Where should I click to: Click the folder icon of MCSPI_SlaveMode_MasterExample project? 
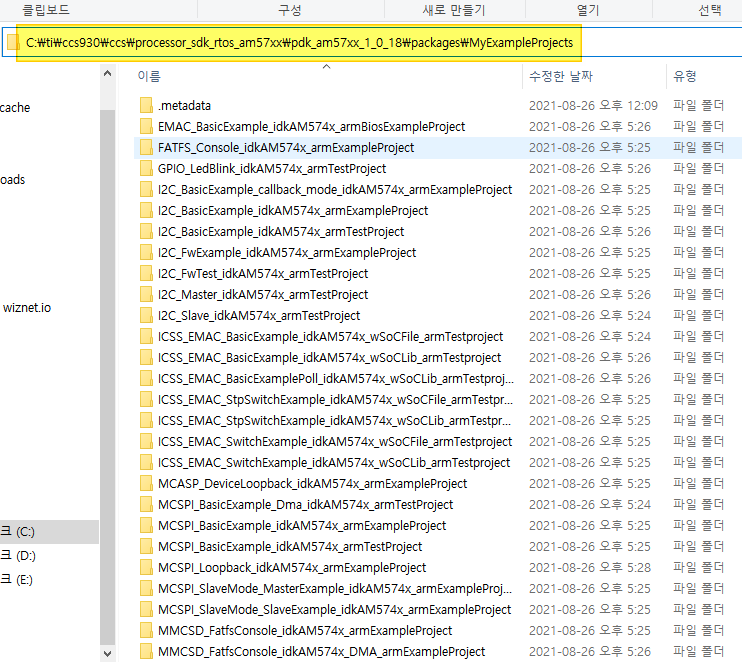pyautogui.click(x=146, y=588)
